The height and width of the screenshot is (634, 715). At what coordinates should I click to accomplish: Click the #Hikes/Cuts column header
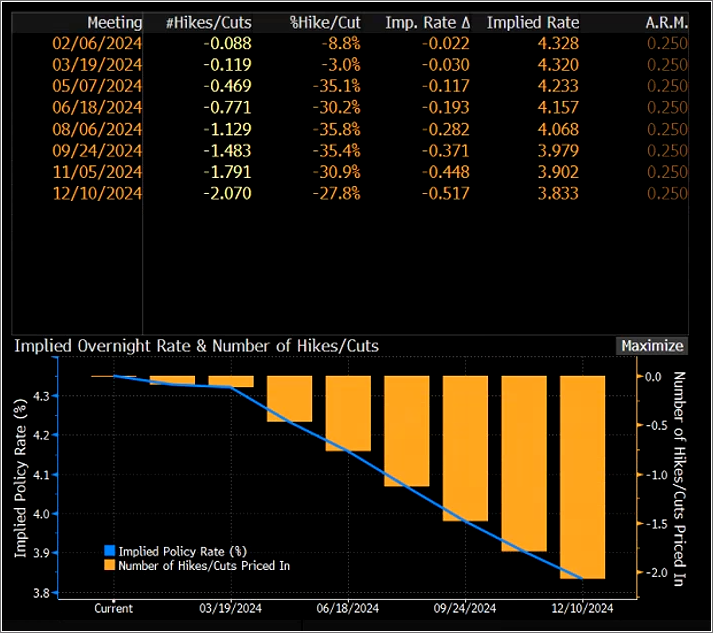(x=208, y=22)
